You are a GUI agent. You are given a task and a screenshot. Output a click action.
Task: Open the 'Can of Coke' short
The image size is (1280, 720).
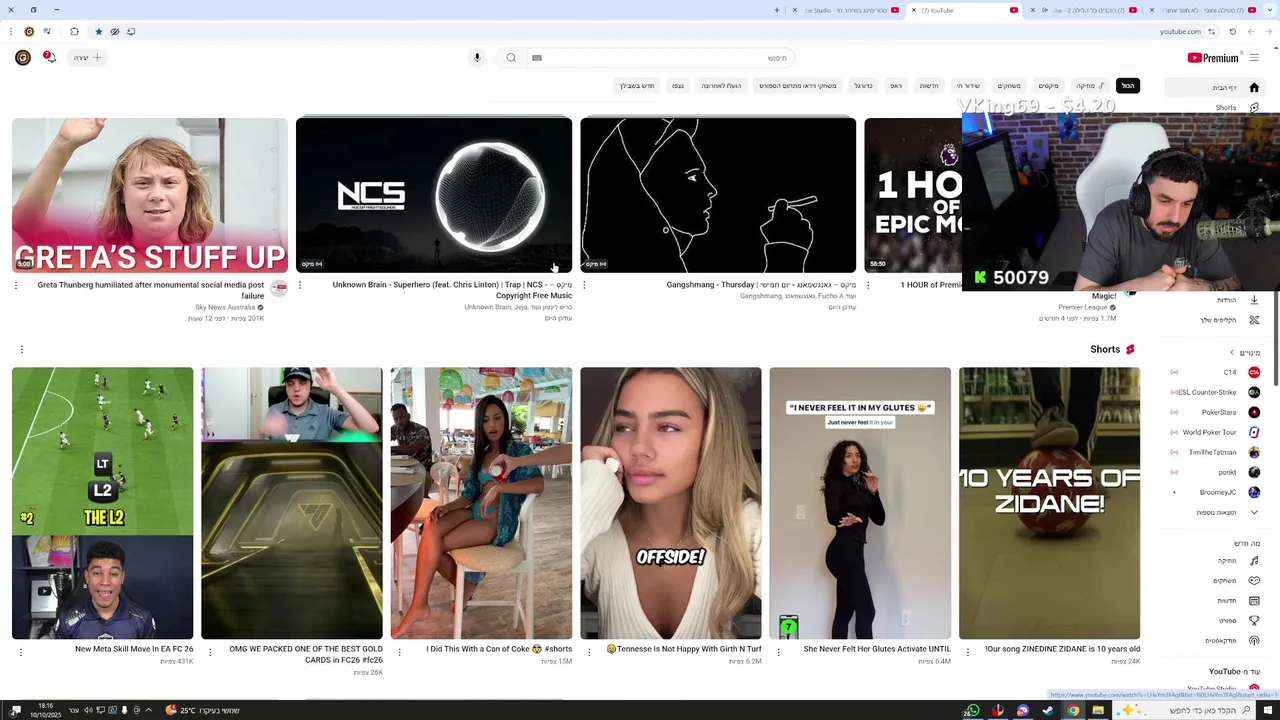[481, 503]
